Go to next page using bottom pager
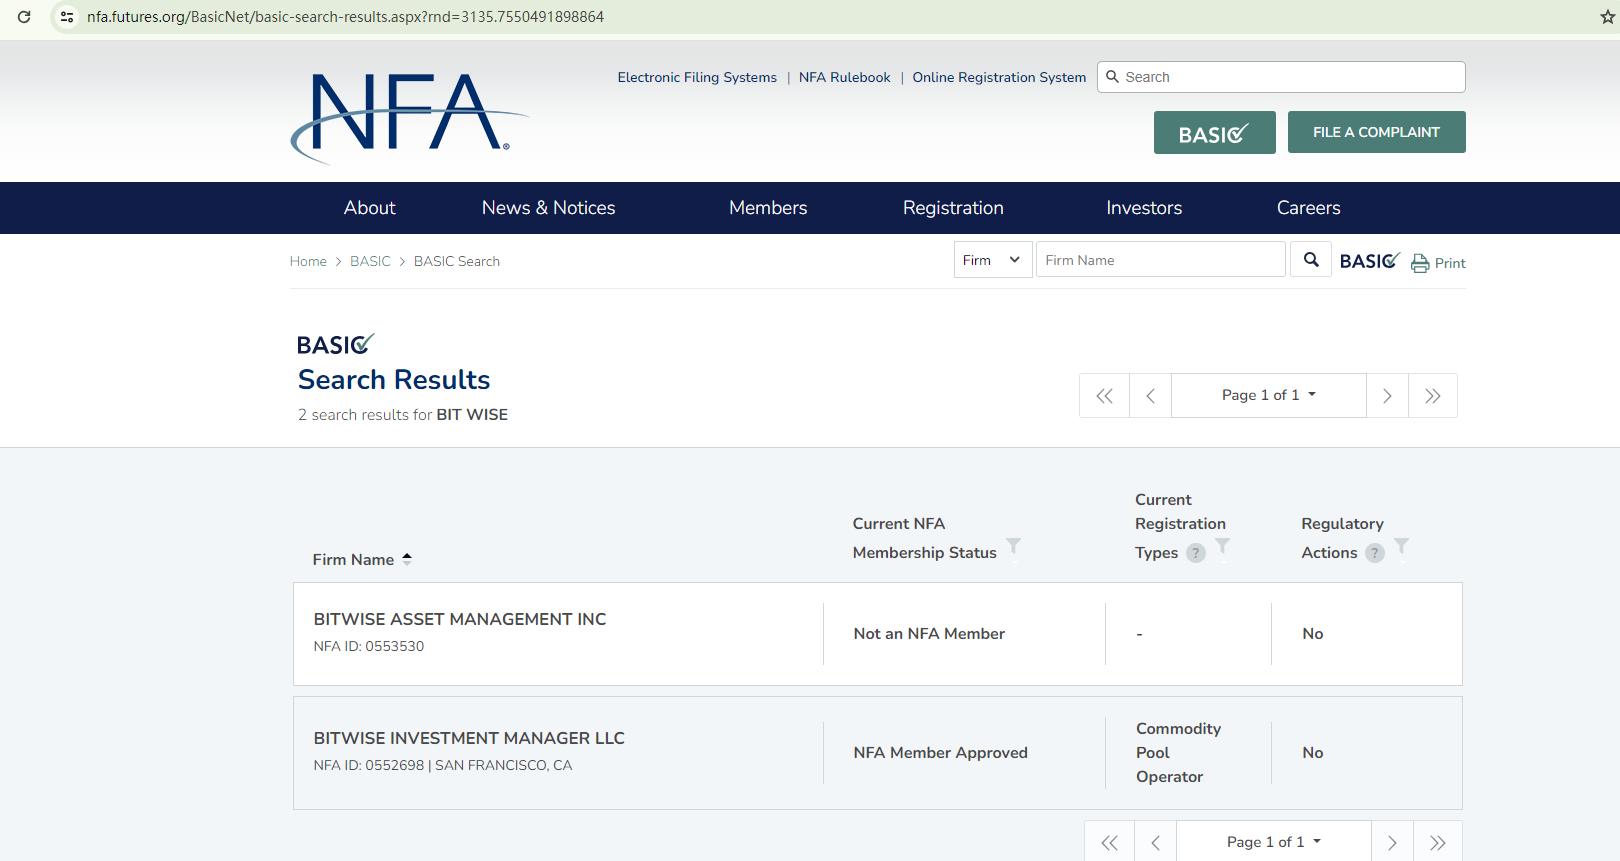This screenshot has width=1620, height=861. (1393, 843)
